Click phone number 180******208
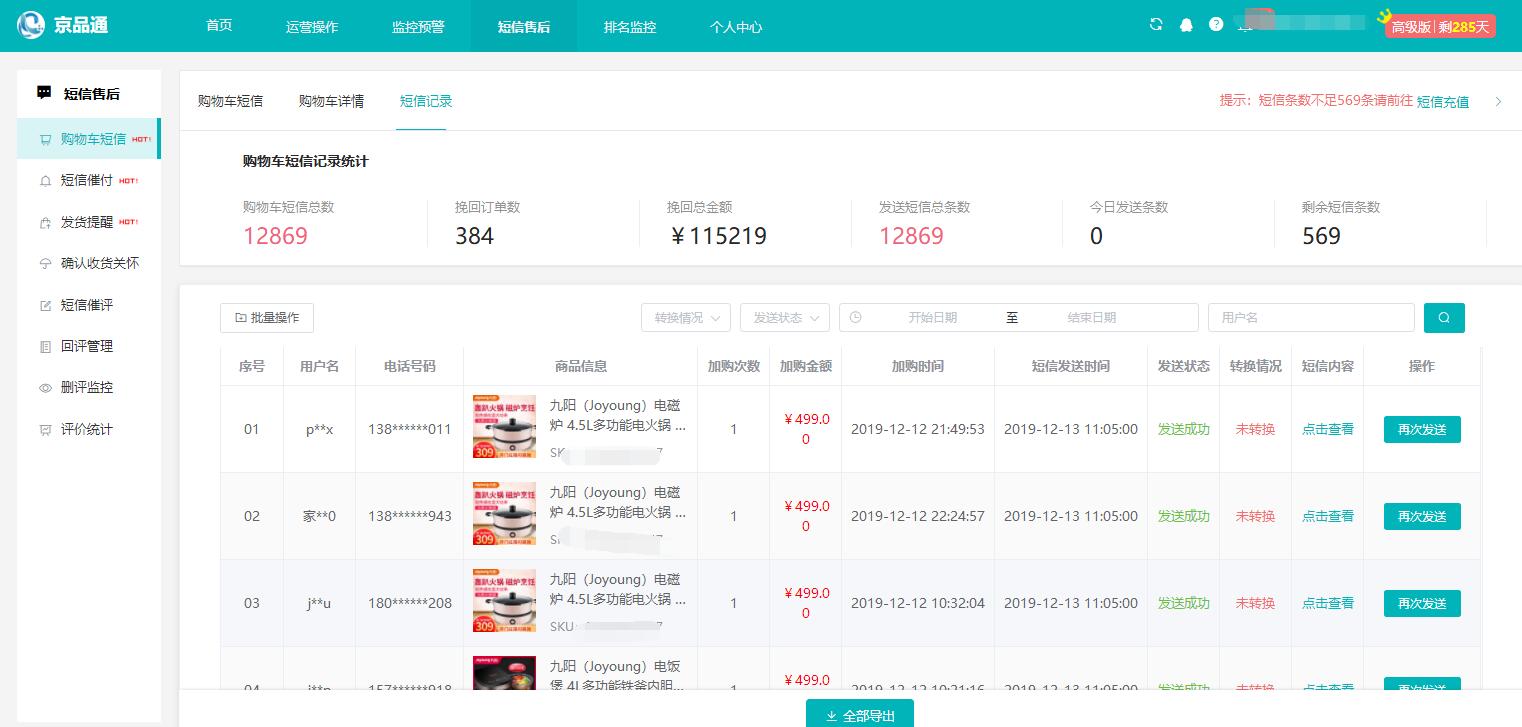This screenshot has height=727, width=1522. click(410, 603)
